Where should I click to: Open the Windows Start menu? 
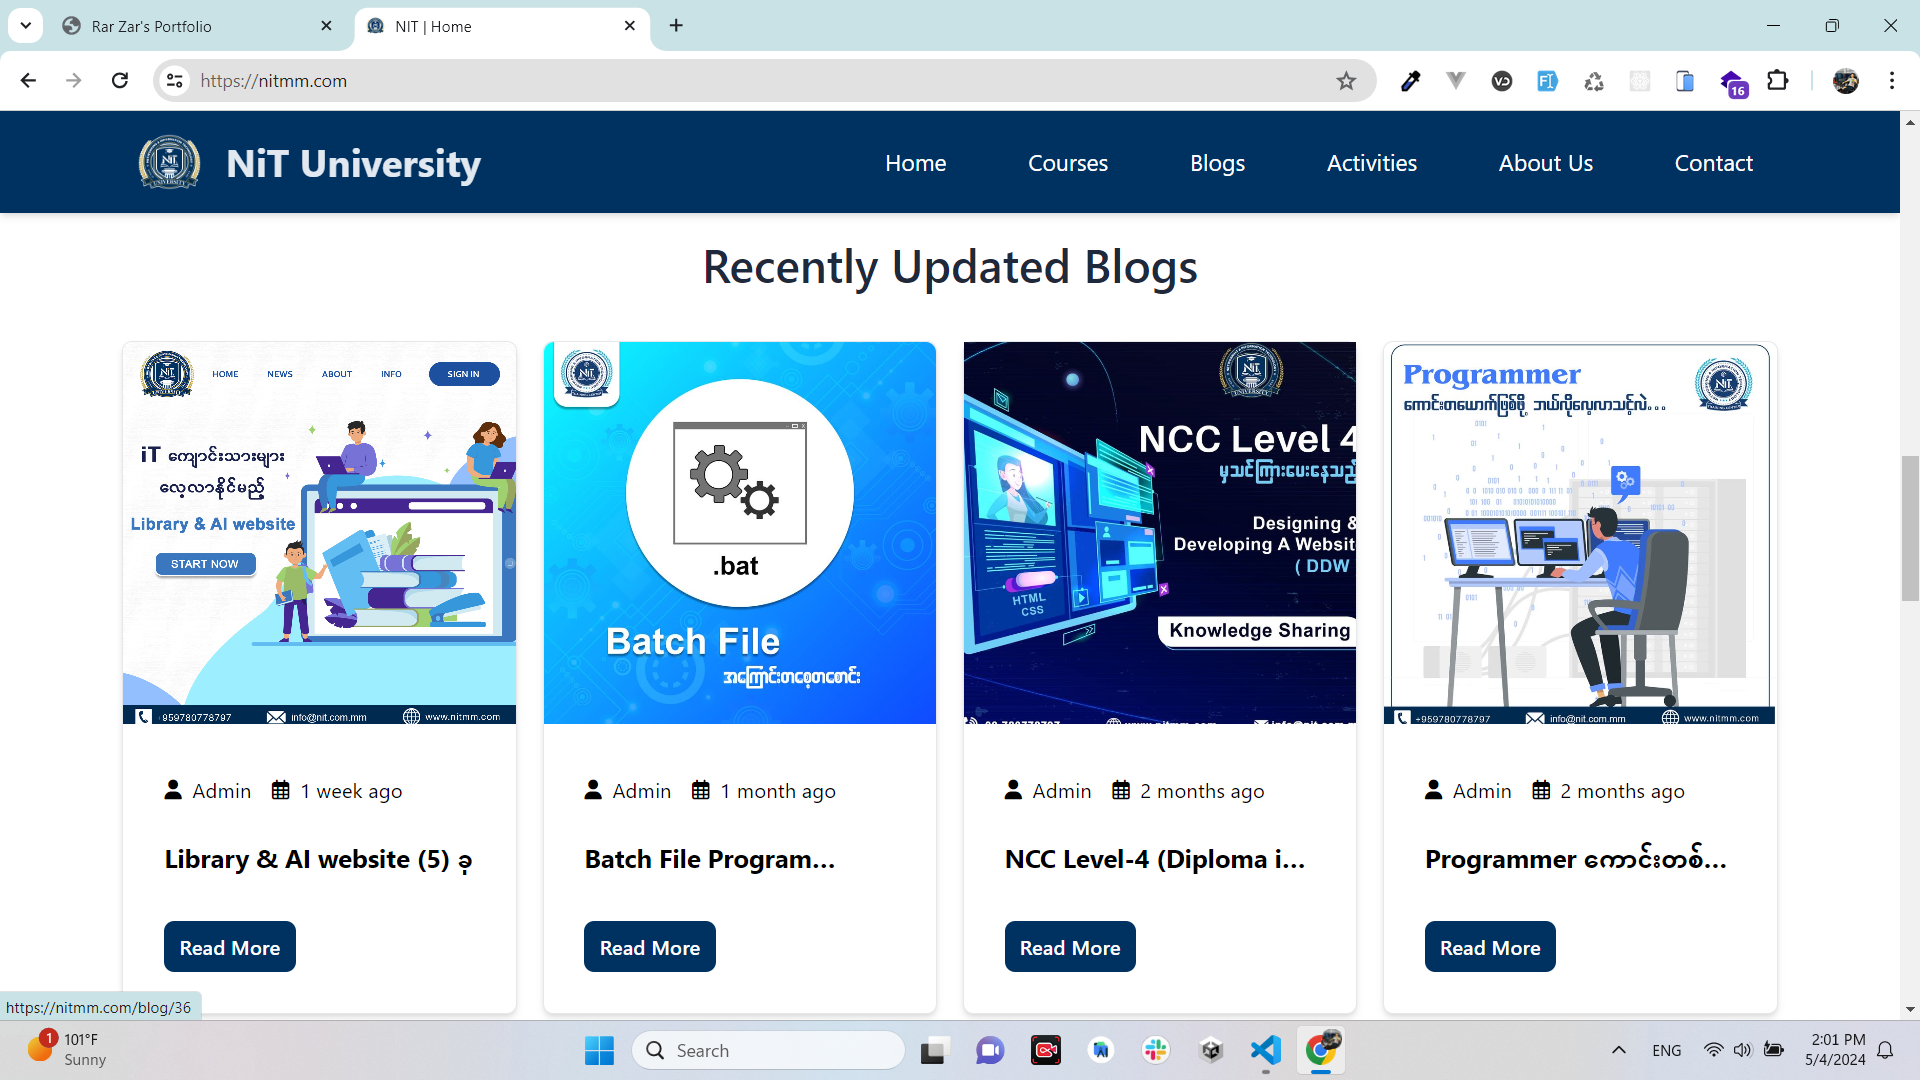click(x=599, y=1050)
